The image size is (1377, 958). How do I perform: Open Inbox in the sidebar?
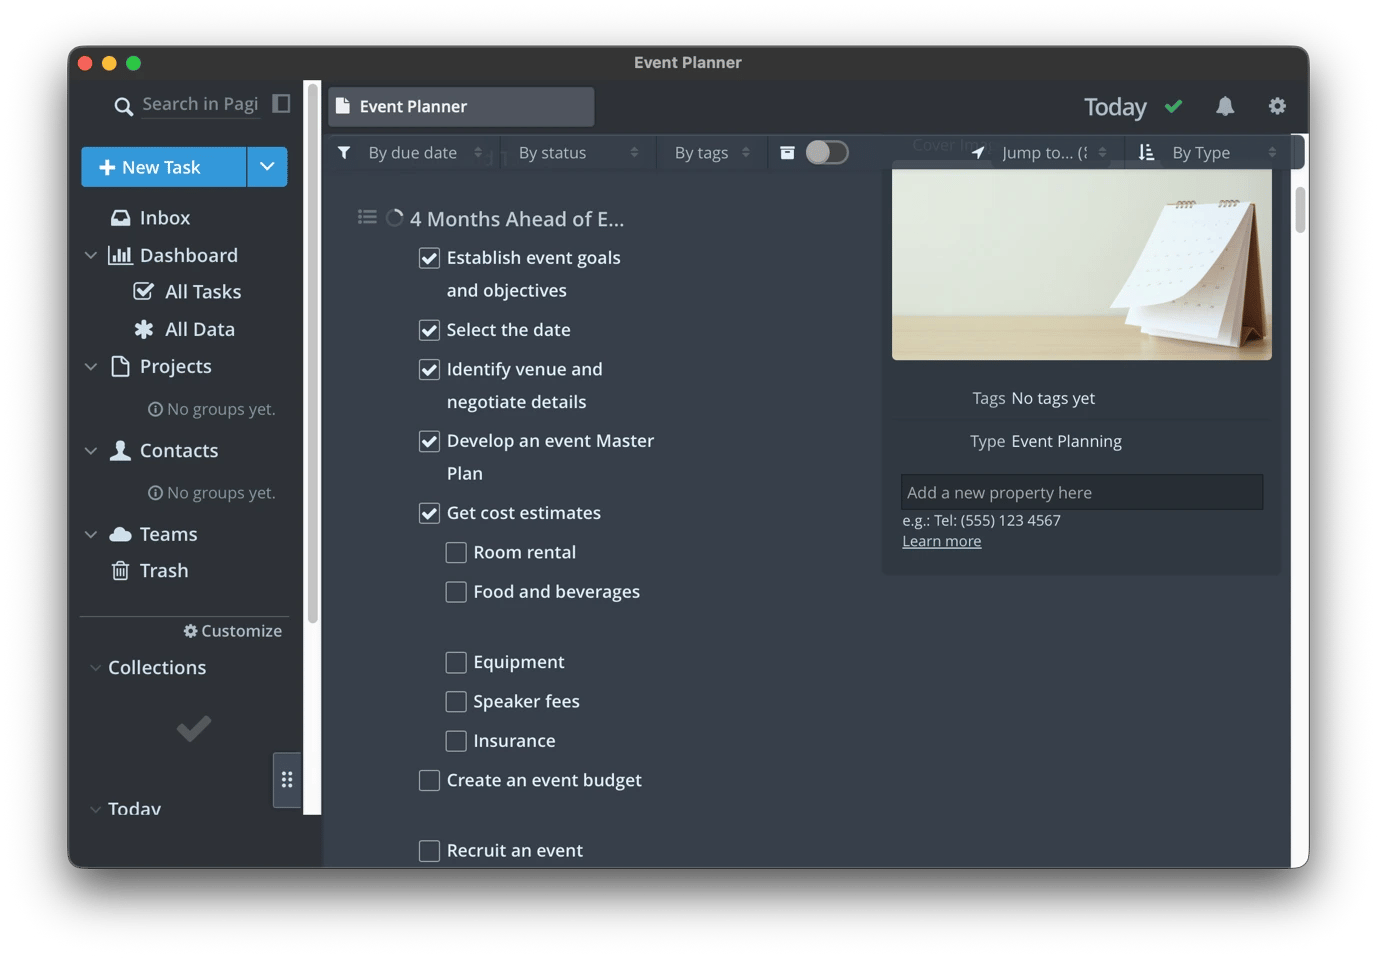(x=164, y=218)
